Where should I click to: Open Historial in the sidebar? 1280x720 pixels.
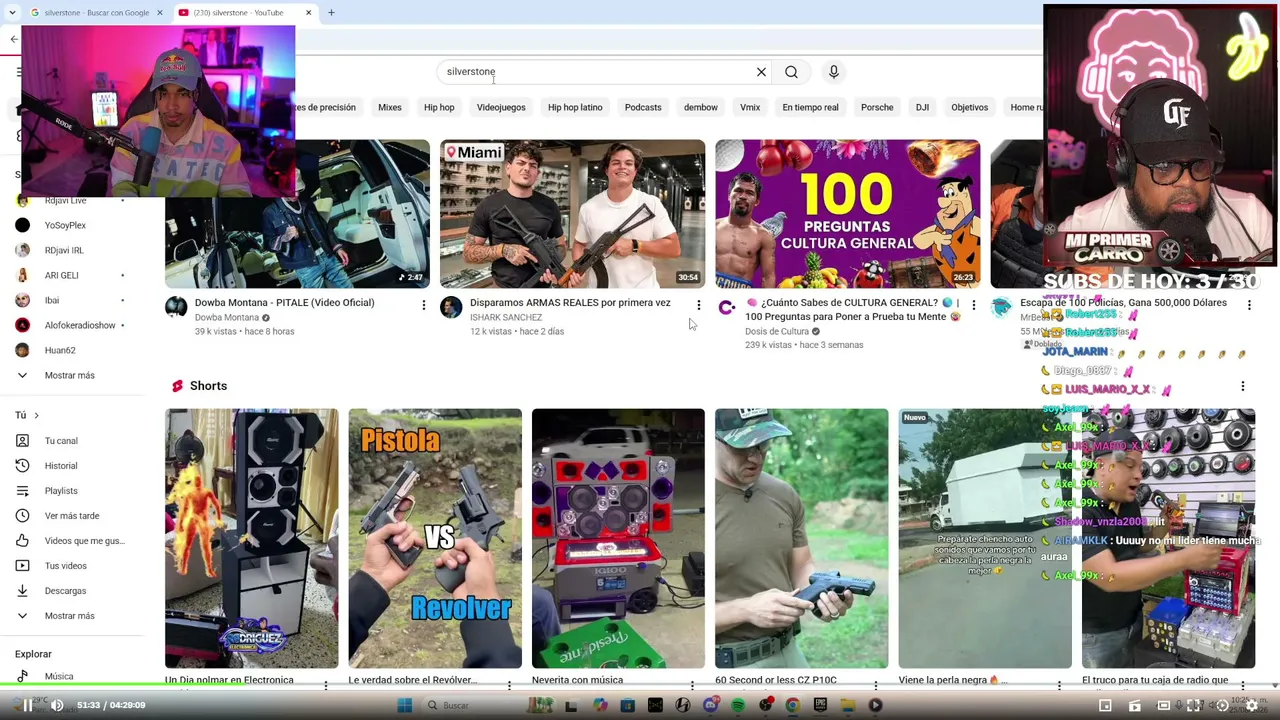tap(61, 466)
